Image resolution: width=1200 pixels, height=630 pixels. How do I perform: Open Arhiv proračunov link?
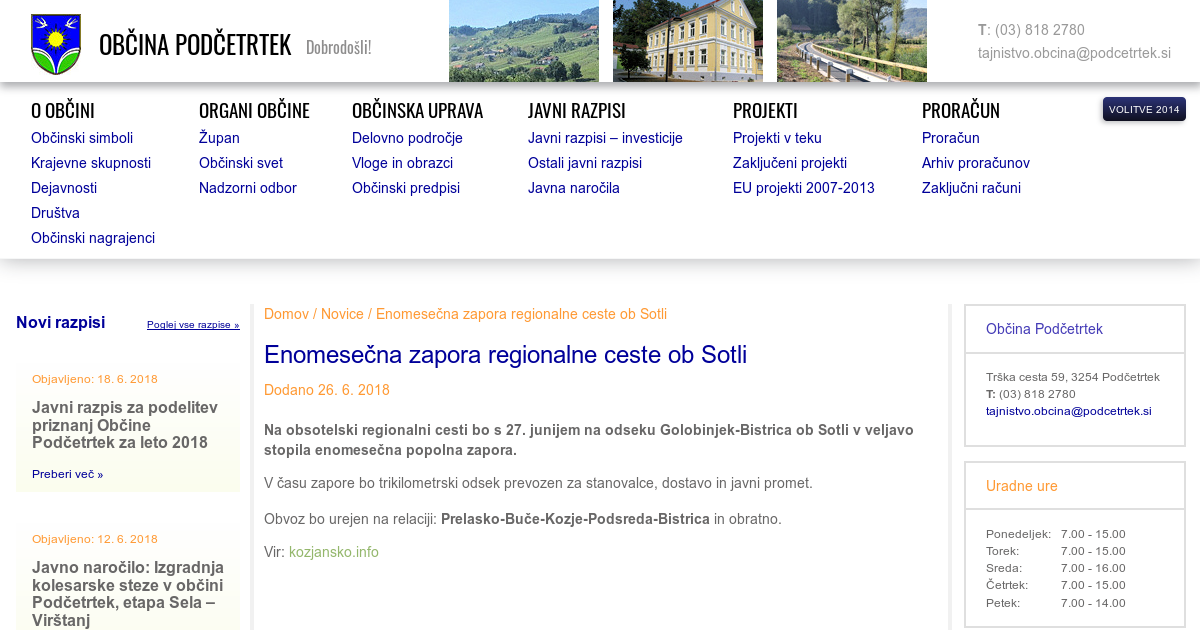pos(975,163)
